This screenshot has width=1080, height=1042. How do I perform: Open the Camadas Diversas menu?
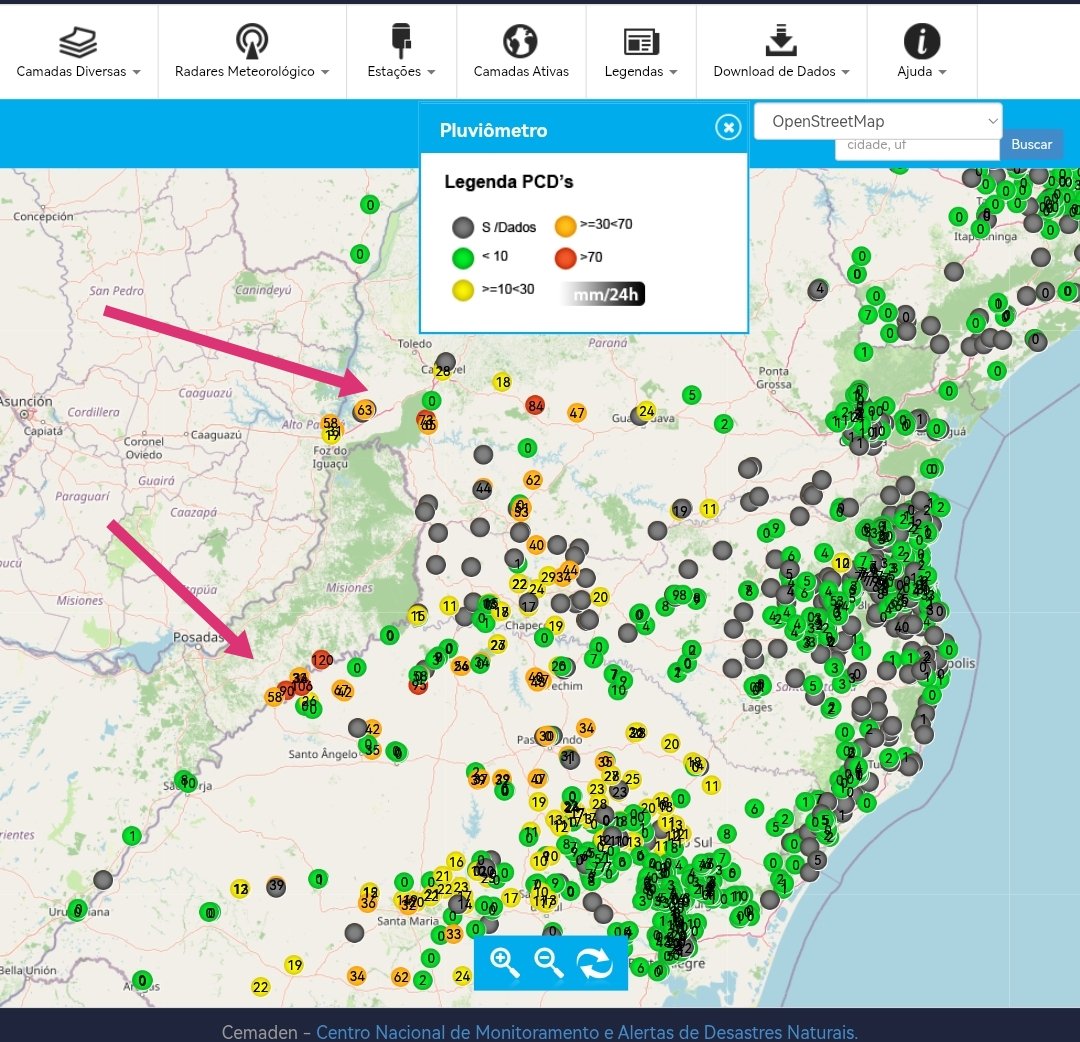(78, 72)
